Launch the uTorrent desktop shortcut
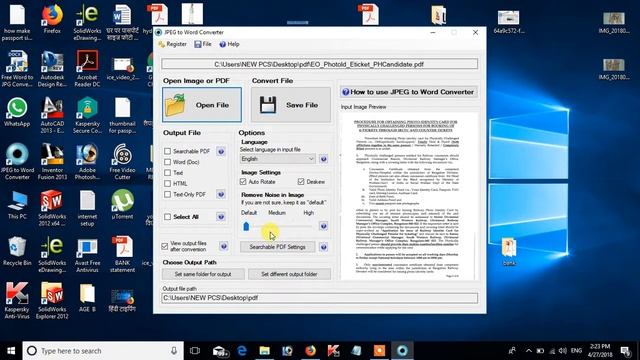This screenshot has width=640, height=360. 122,204
